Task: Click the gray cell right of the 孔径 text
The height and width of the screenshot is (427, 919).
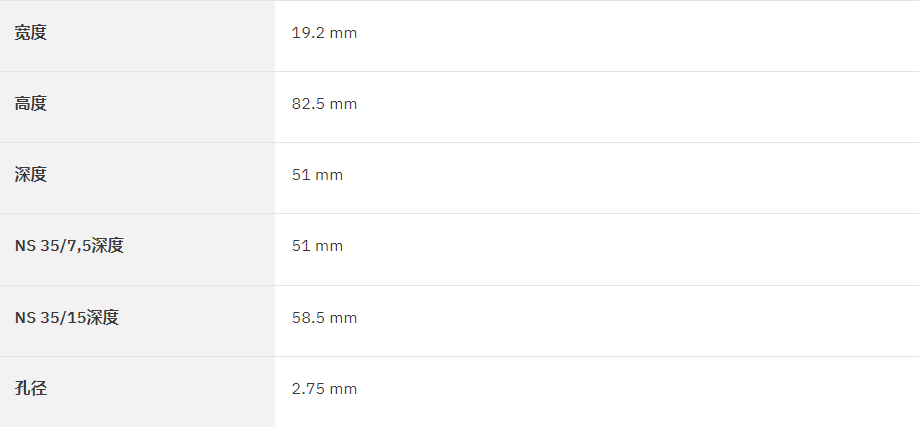Action: tap(161, 392)
